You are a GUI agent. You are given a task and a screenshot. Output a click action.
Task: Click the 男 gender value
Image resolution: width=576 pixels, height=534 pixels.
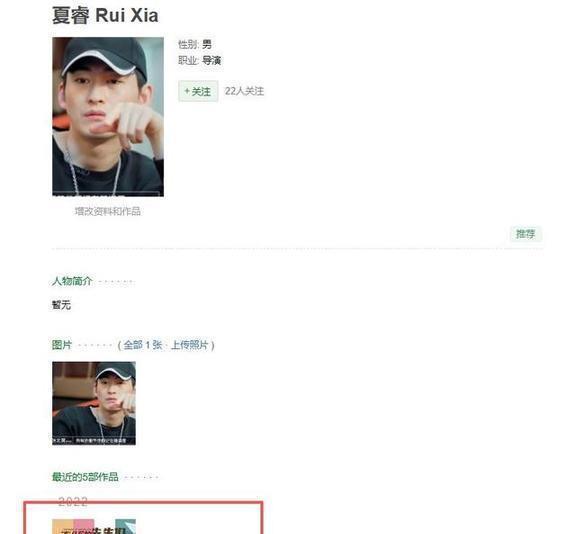click(x=207, y=44)
